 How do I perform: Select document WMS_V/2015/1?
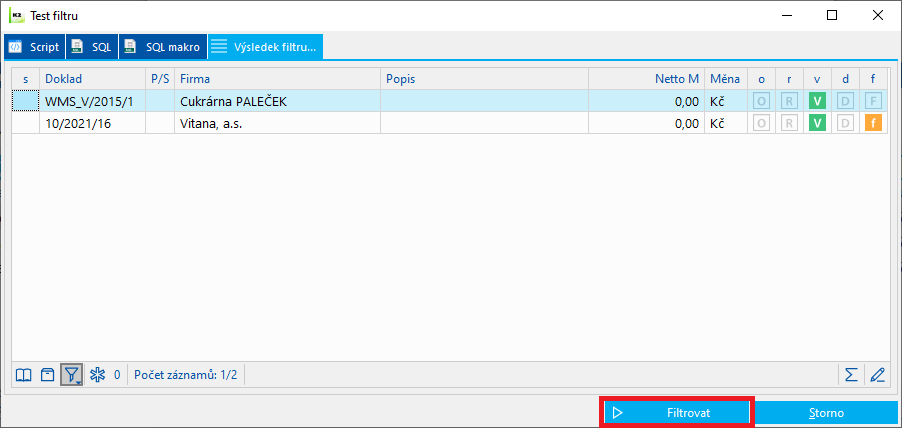pos(92,101)
